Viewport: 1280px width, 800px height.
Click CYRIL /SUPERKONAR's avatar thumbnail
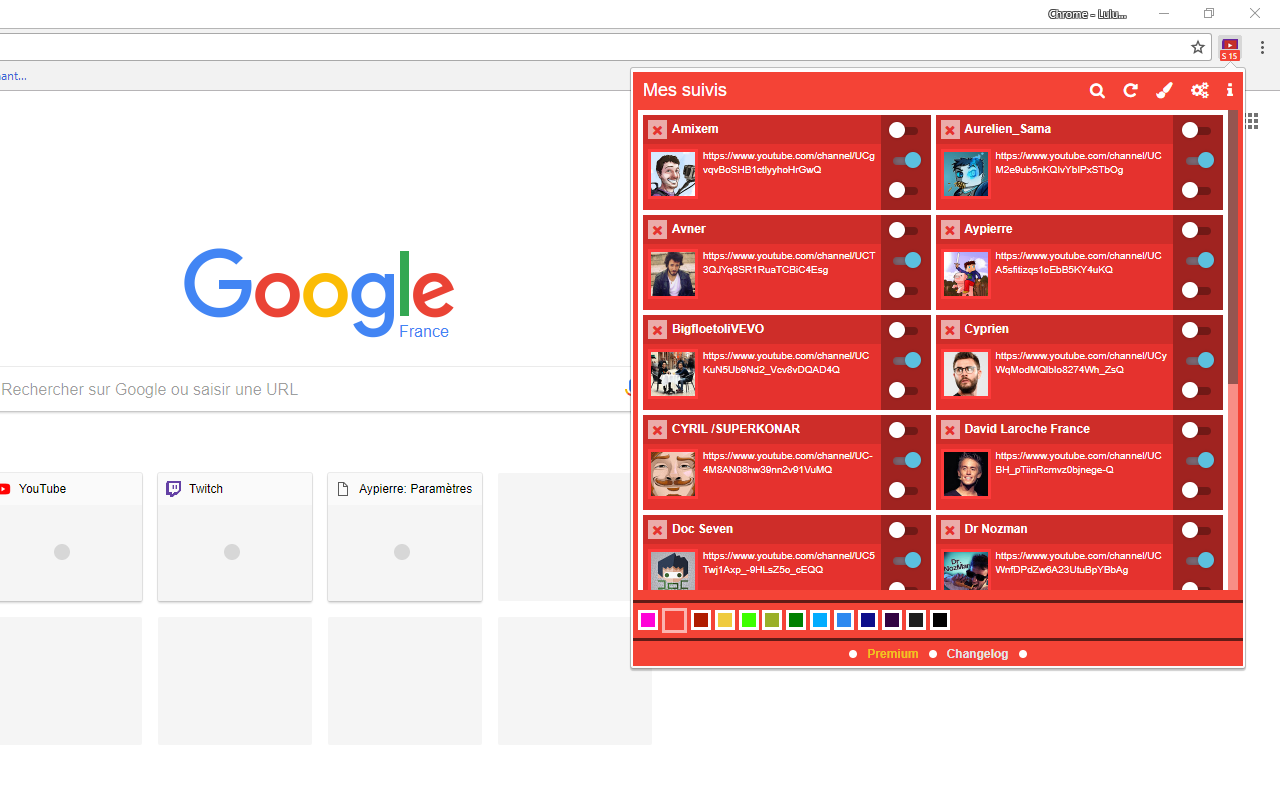click(x=673, y=474)
